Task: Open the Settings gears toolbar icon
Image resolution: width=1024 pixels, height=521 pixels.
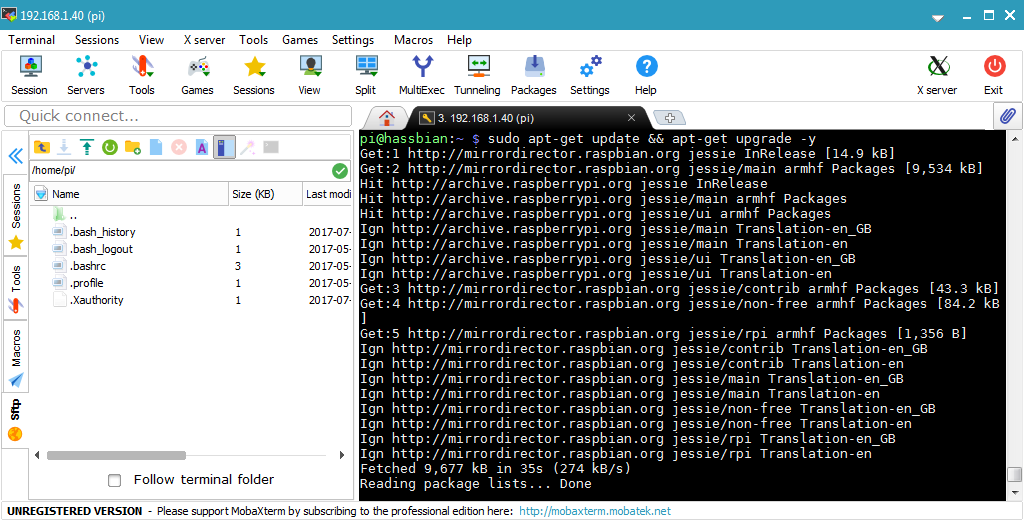Action: pos(590,76)
